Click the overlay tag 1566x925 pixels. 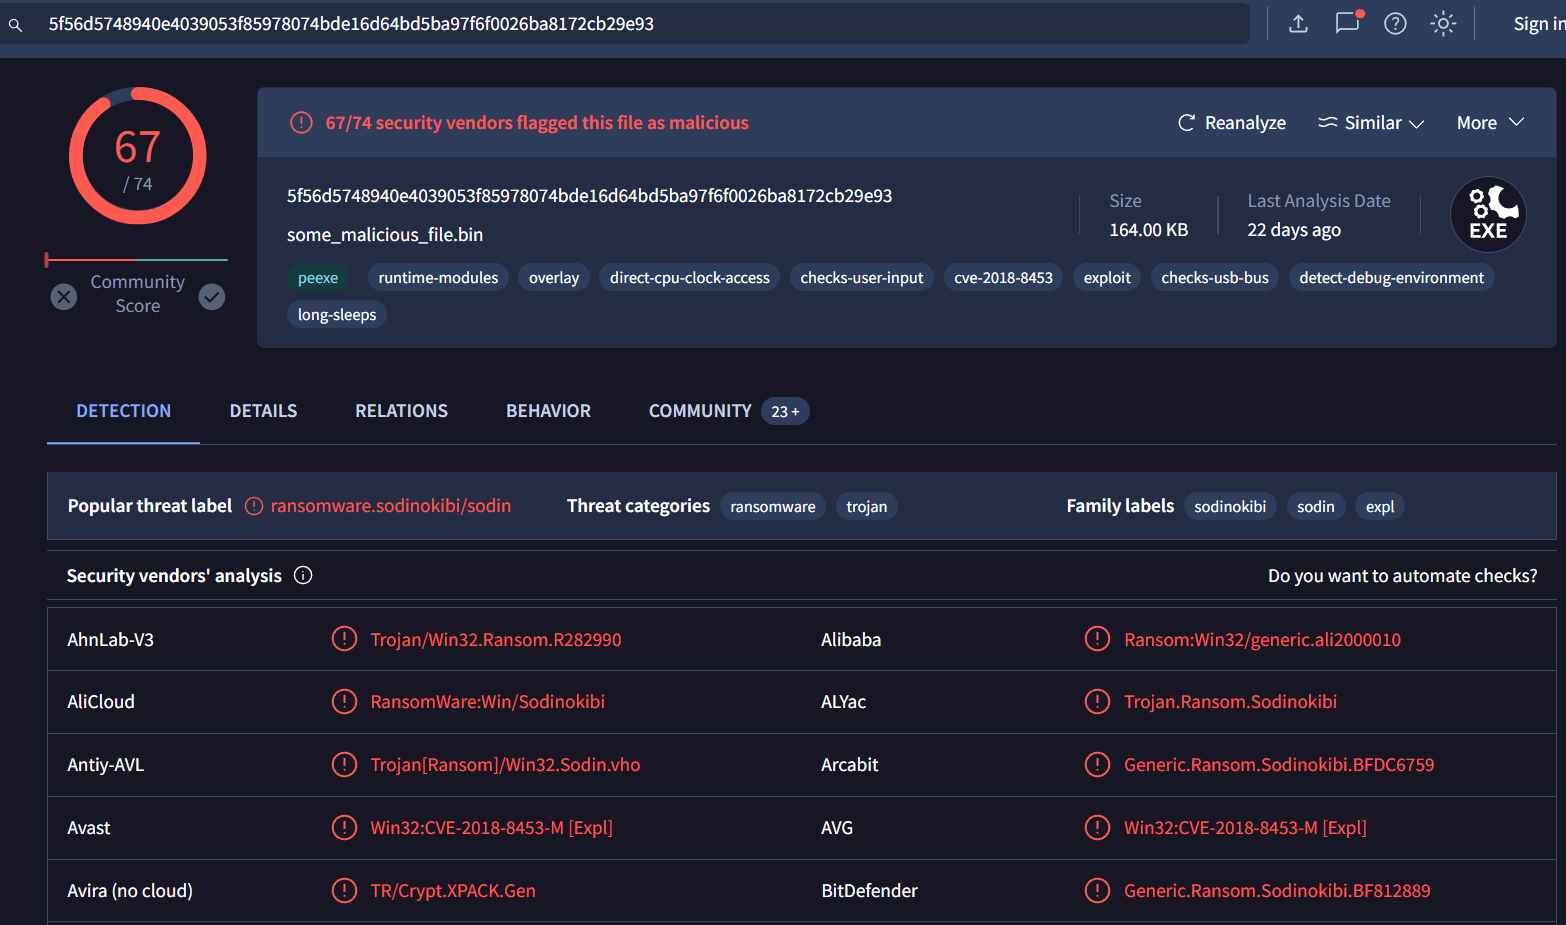[554, 278]
